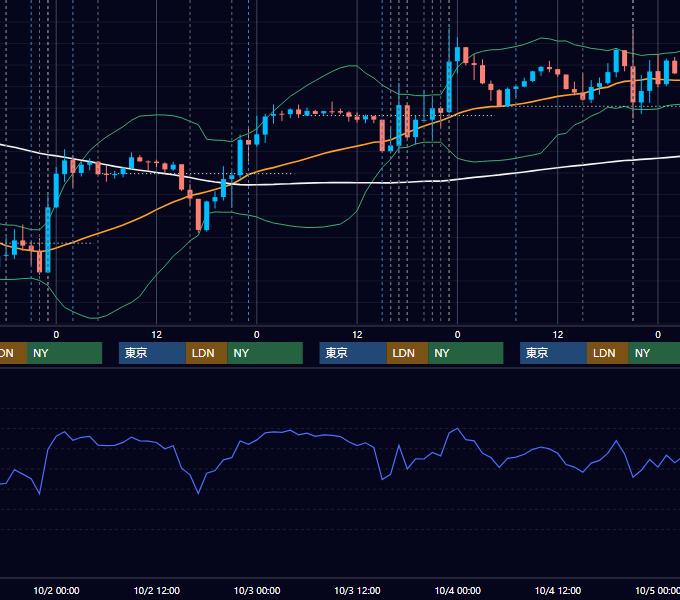
Task: Select the 東京 session block on 10/4
Action: [553, 353]
